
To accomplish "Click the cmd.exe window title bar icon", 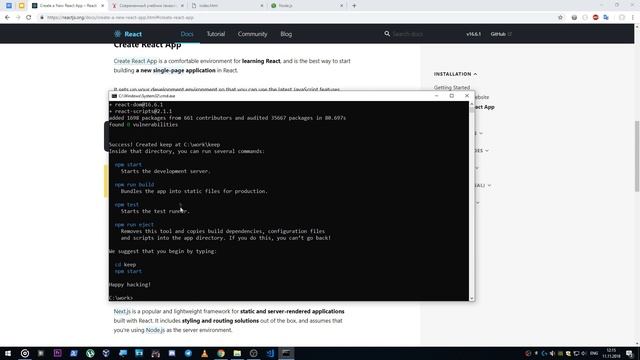I will tap(114, 96).
